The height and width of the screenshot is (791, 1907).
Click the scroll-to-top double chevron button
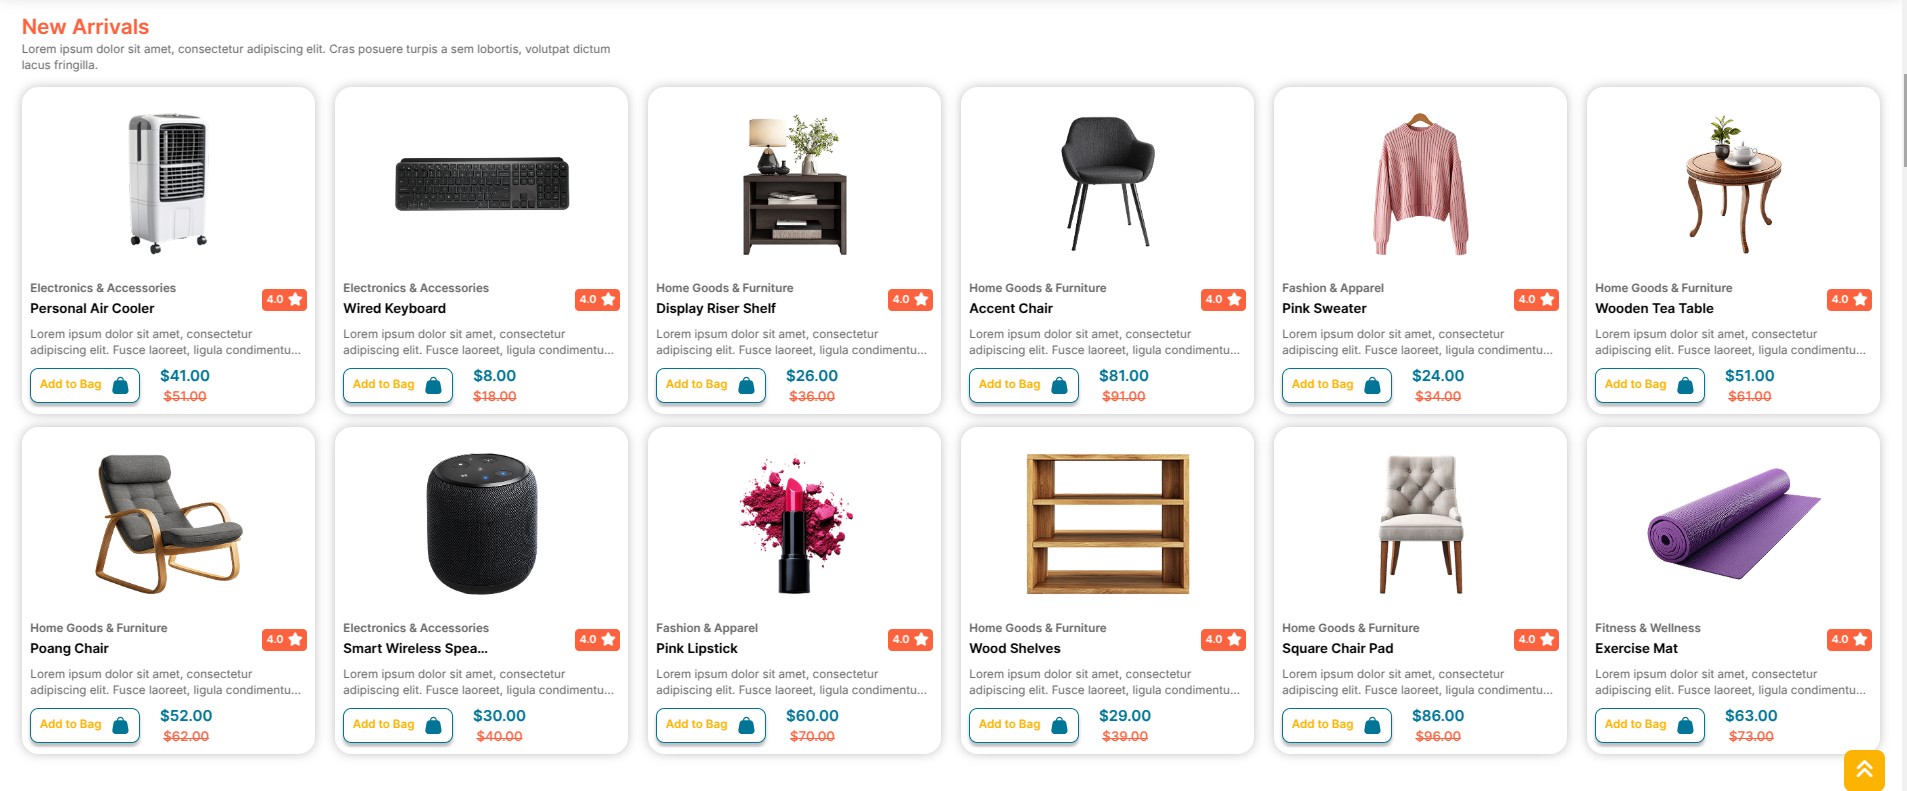point(1864,769)
